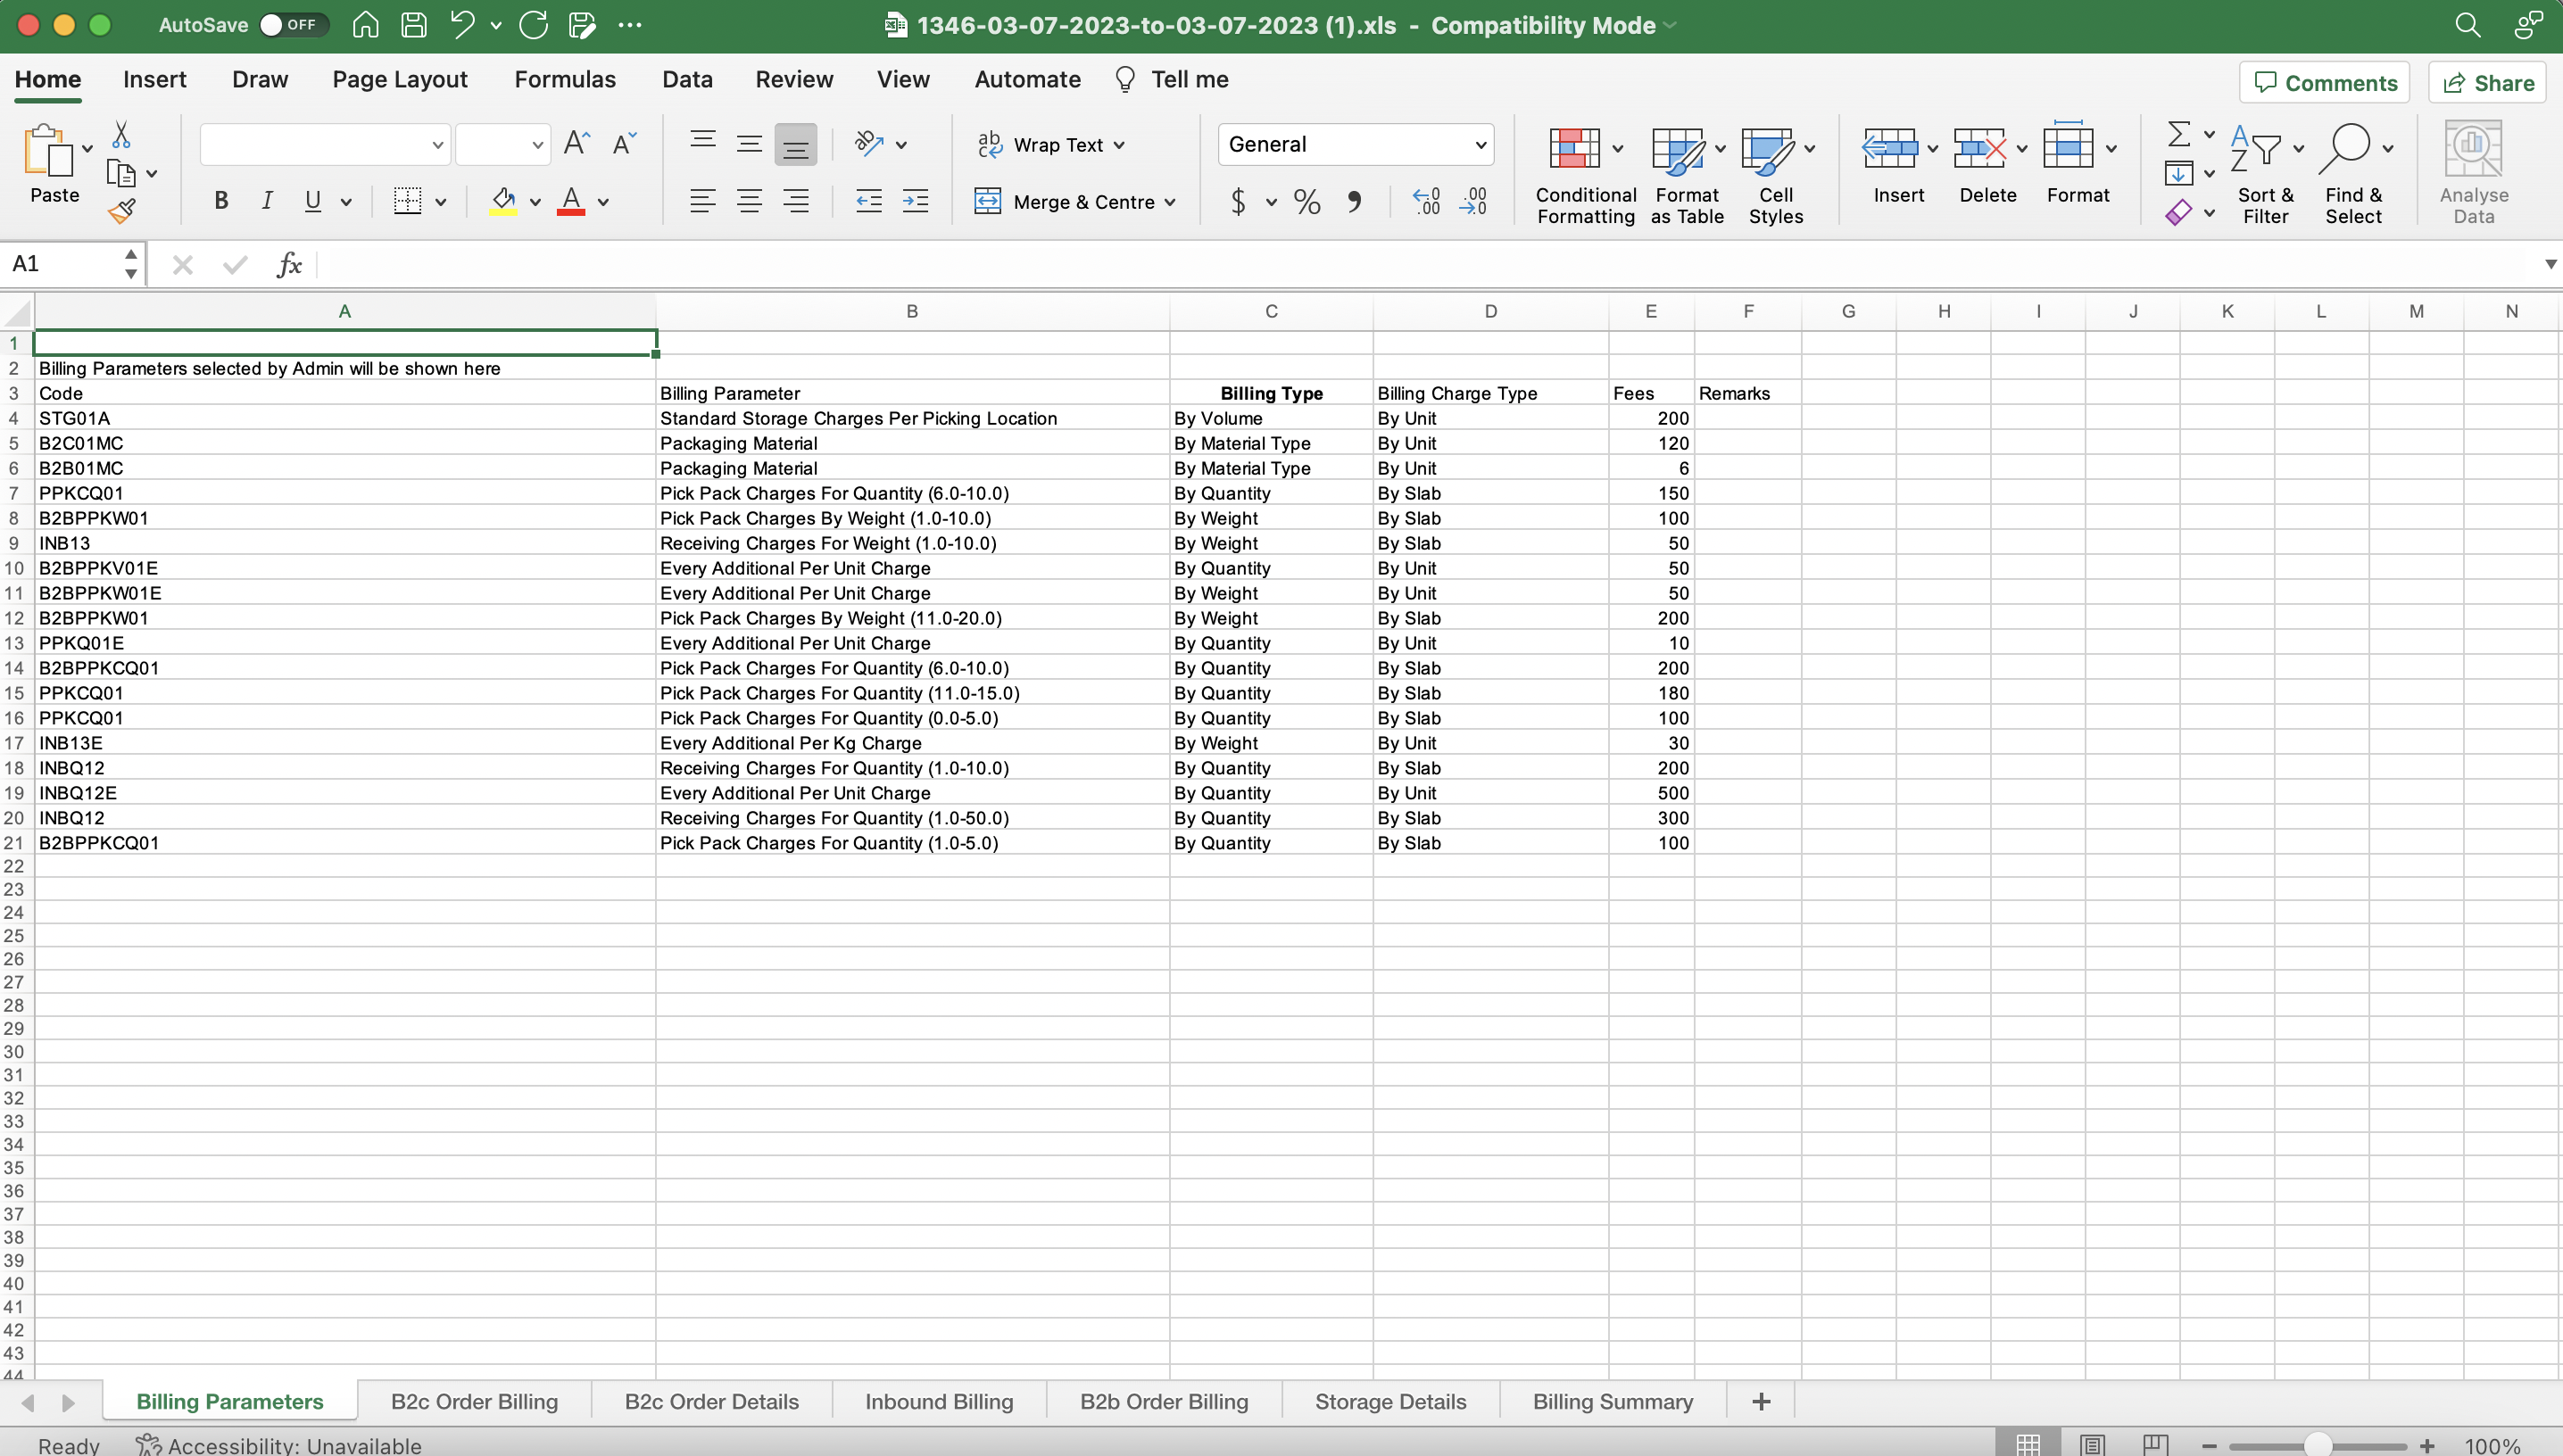Switch to Normal view in status bar
This screenshot has width=2563, height=1456.
pos(2028,1444)
